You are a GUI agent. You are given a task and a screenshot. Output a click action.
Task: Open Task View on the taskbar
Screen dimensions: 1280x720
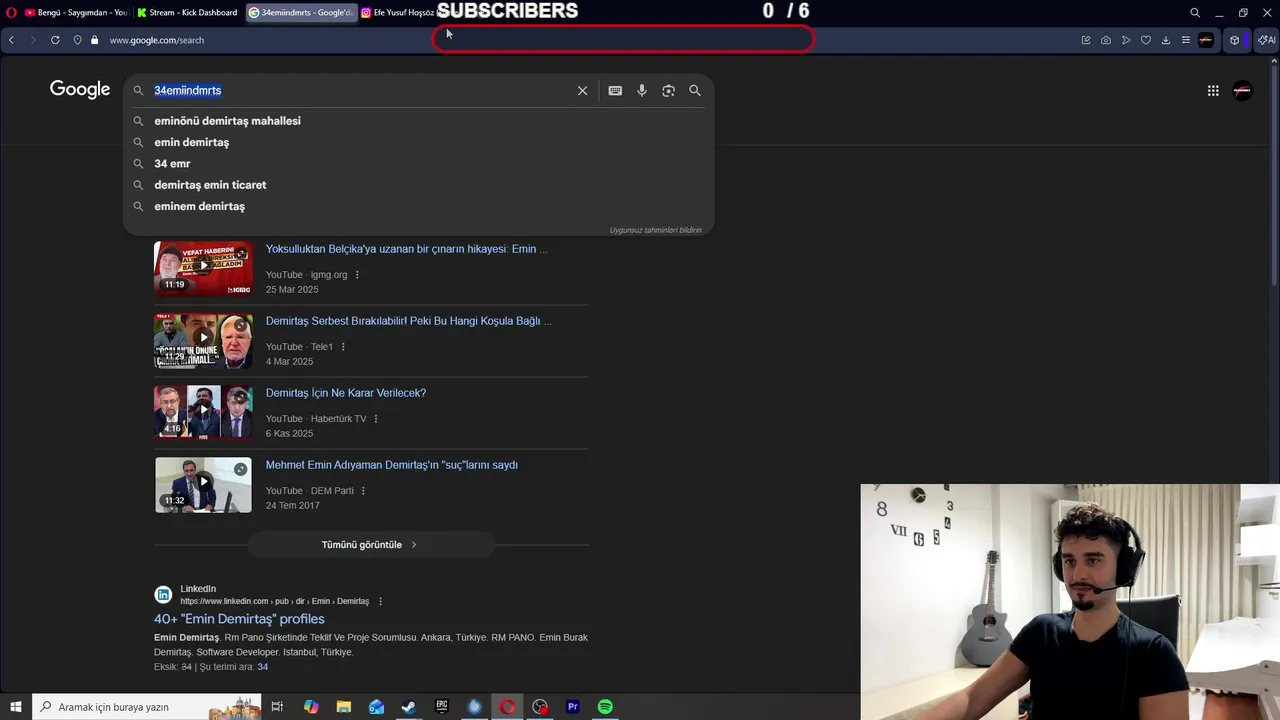(x=277, y=707)
